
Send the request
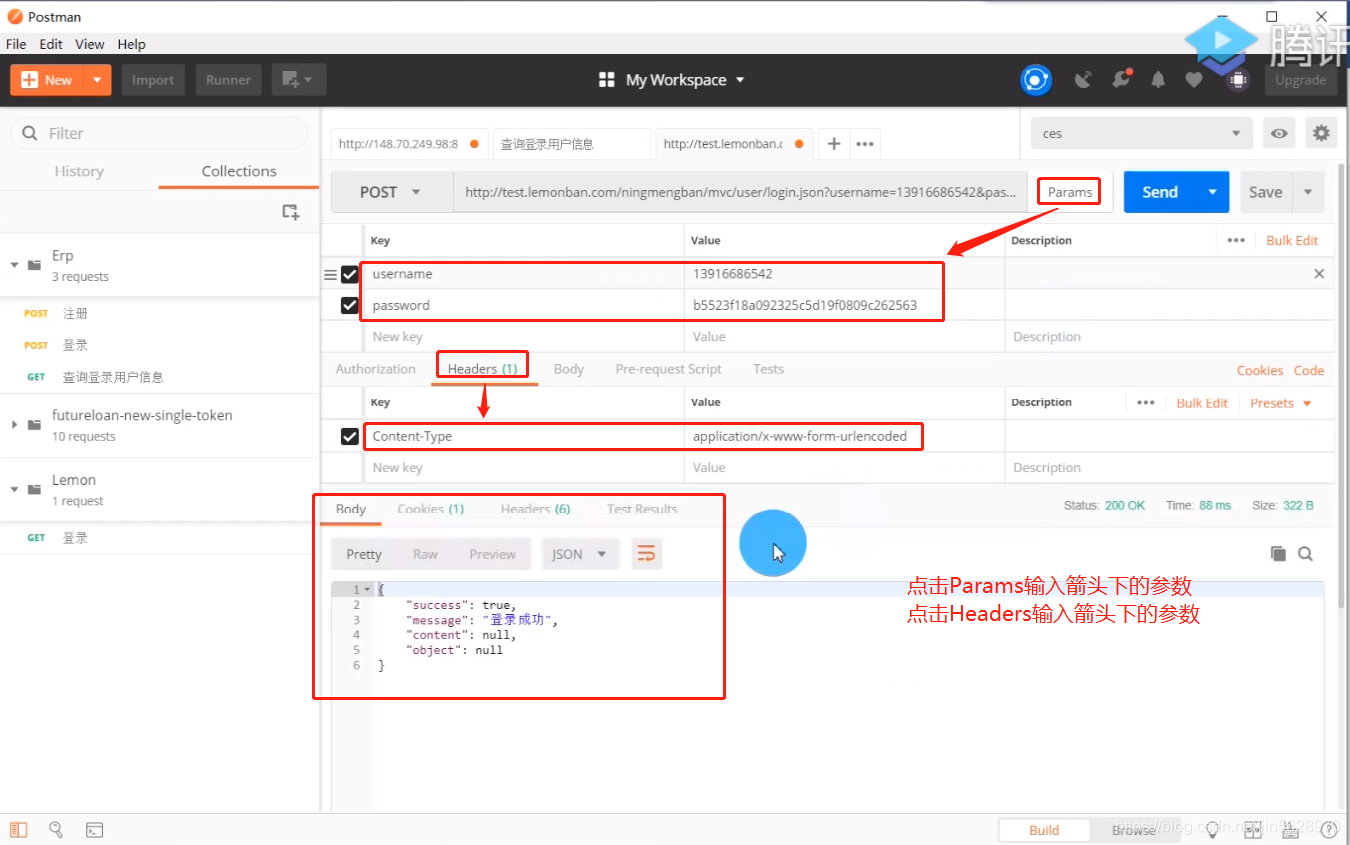tap(1160, 192)
